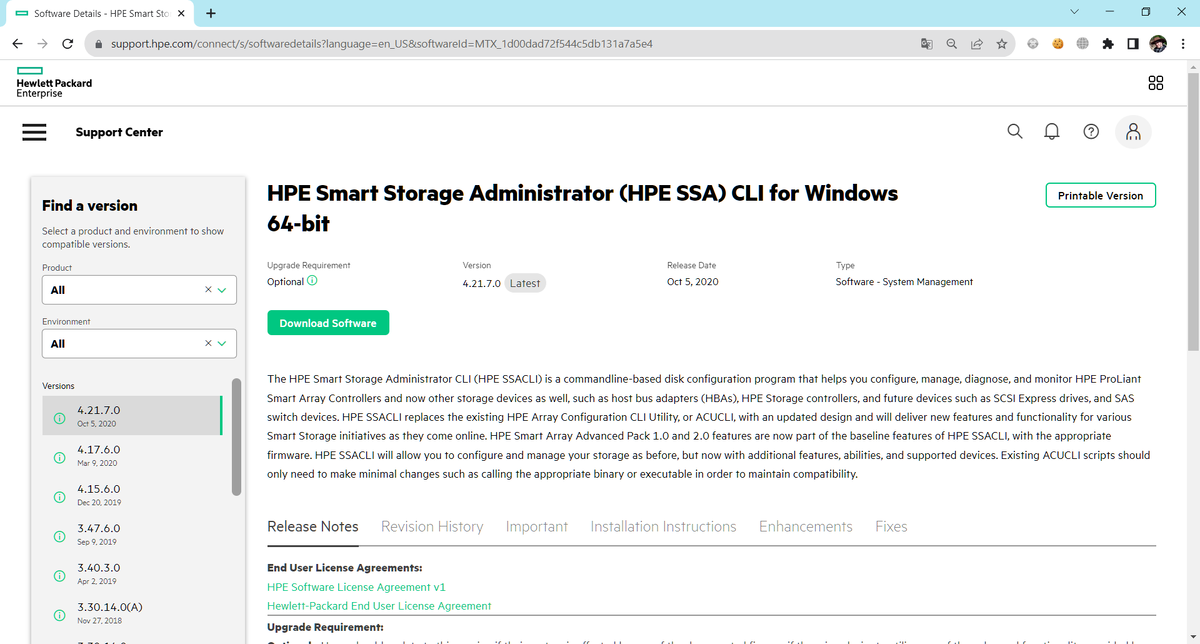Clear the Product selection with X
Viewport: 1200px width, 644px height.
[x=208, y=290]
